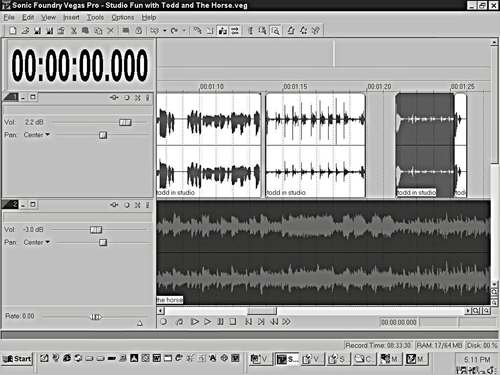
Task: Solo track 1
Action: tap(147, 98)
